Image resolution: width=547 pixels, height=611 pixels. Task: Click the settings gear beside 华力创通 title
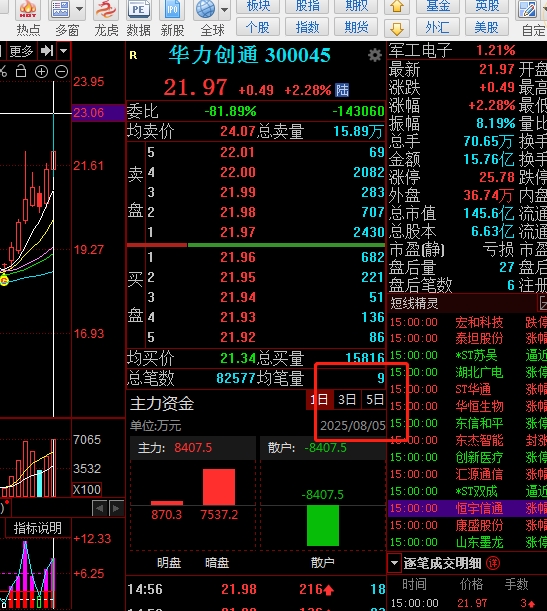click(x=375, y=55)
